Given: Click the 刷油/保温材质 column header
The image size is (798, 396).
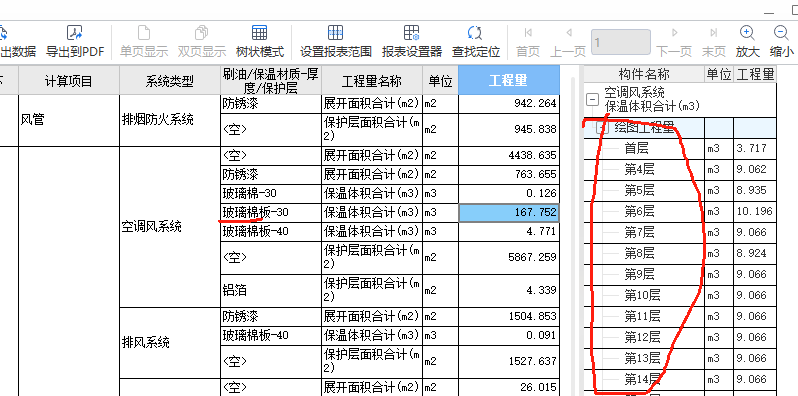Looking at the screenshot, I should click(271, 80).
